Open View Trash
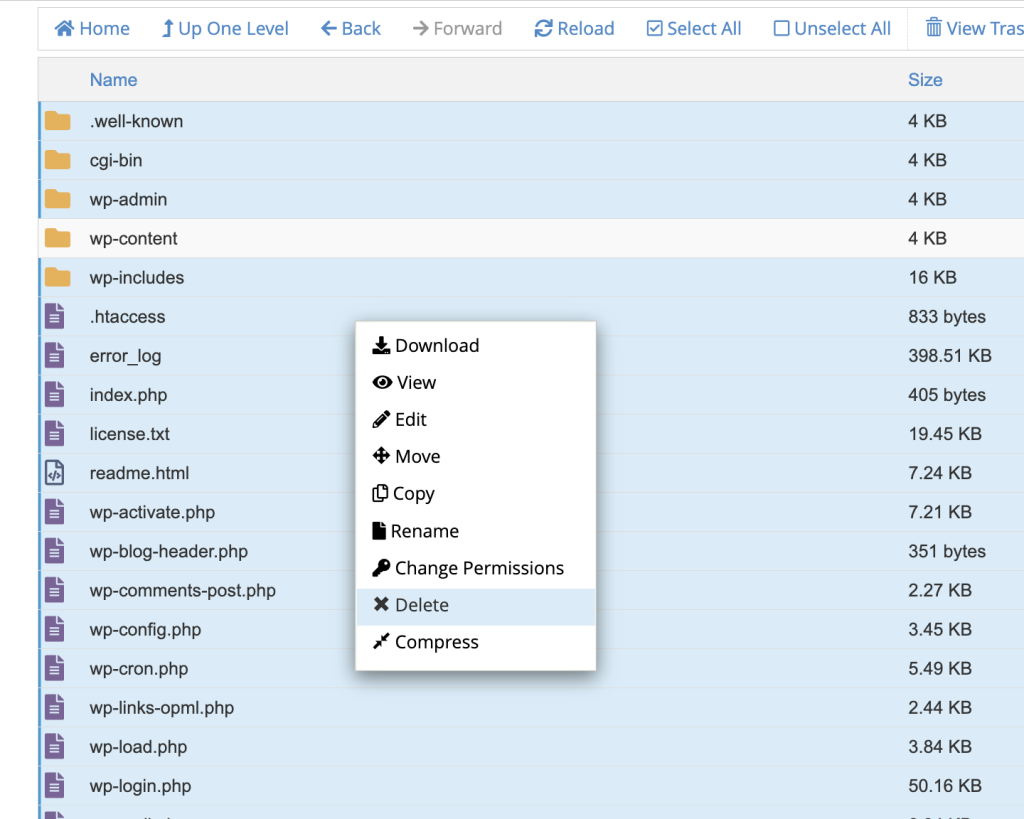 coord(974,29)
